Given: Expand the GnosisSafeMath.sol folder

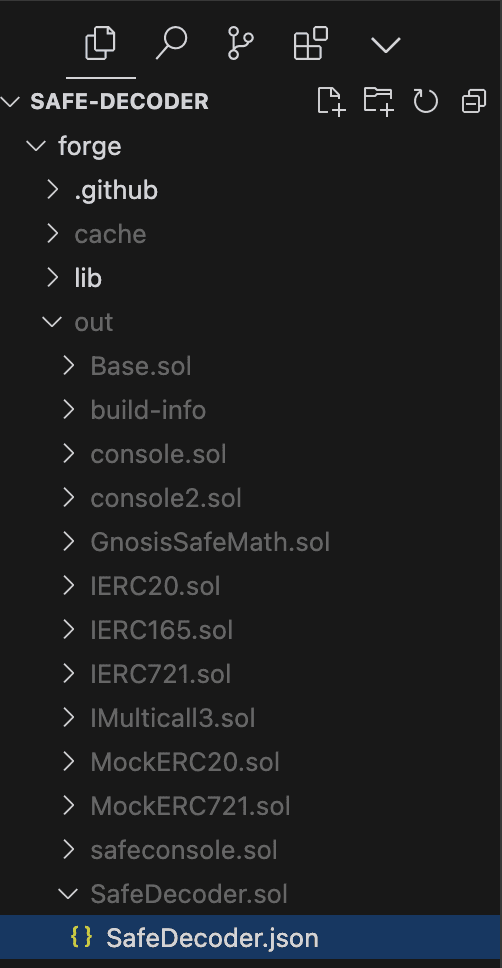Looking at the screenshot, I should (x=251, y=542).
